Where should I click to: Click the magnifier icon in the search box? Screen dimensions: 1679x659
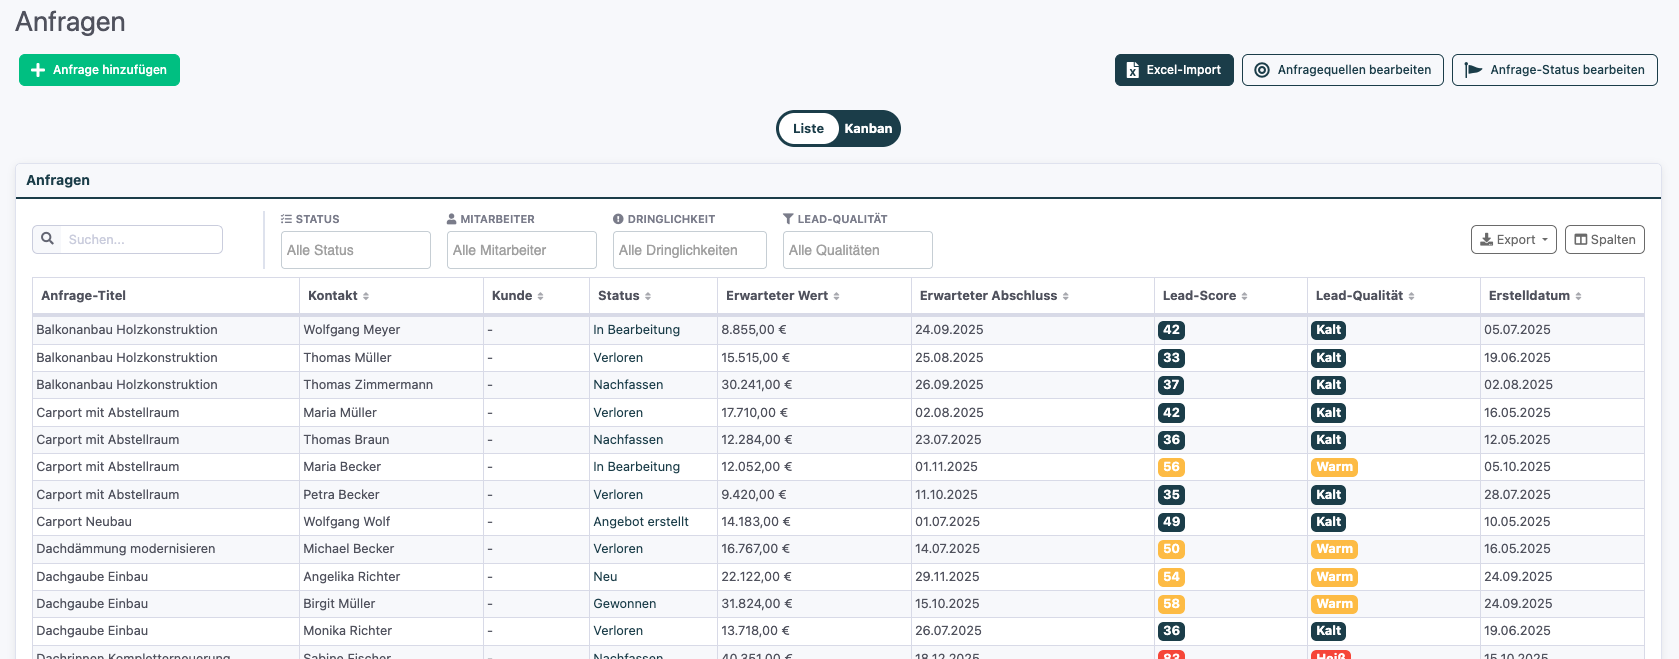click(47, 239)
